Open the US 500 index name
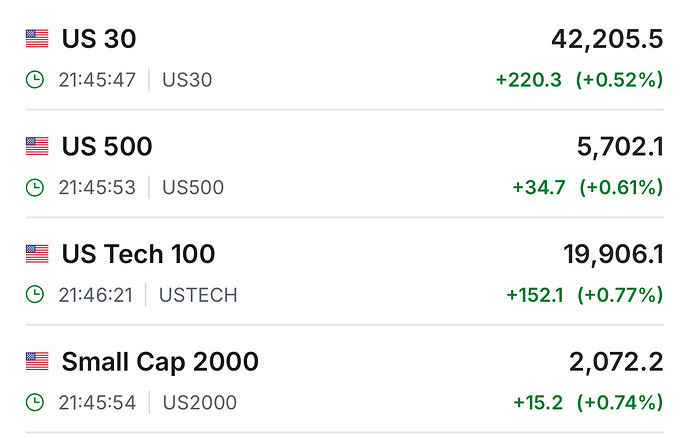The image size is (690, 438). point(107,147)
